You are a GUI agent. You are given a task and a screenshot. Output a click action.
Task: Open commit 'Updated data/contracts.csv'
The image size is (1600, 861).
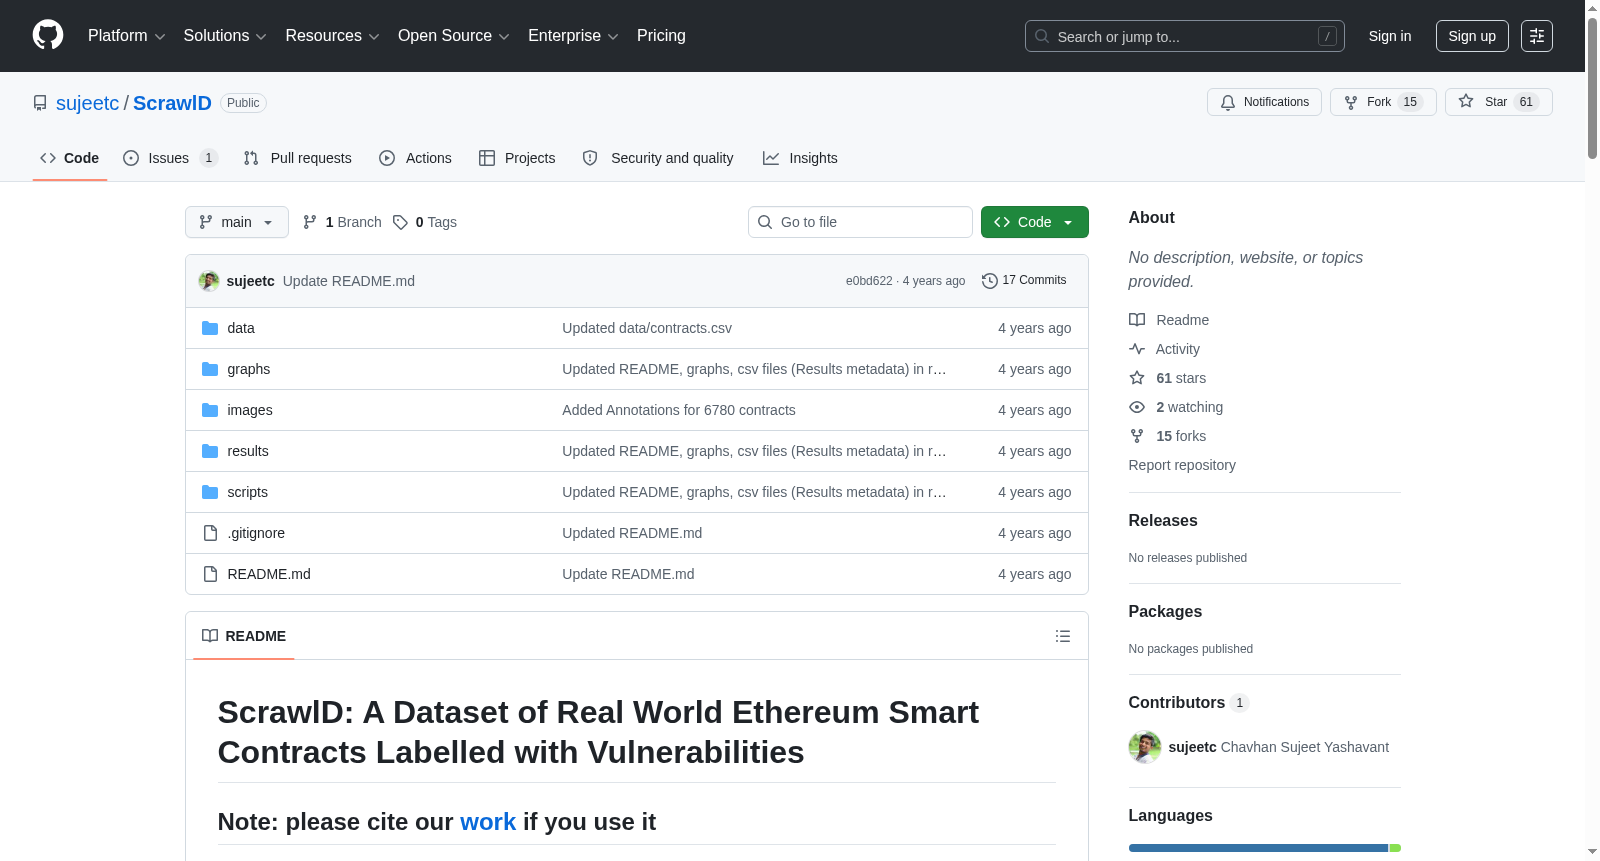[647, 328]
